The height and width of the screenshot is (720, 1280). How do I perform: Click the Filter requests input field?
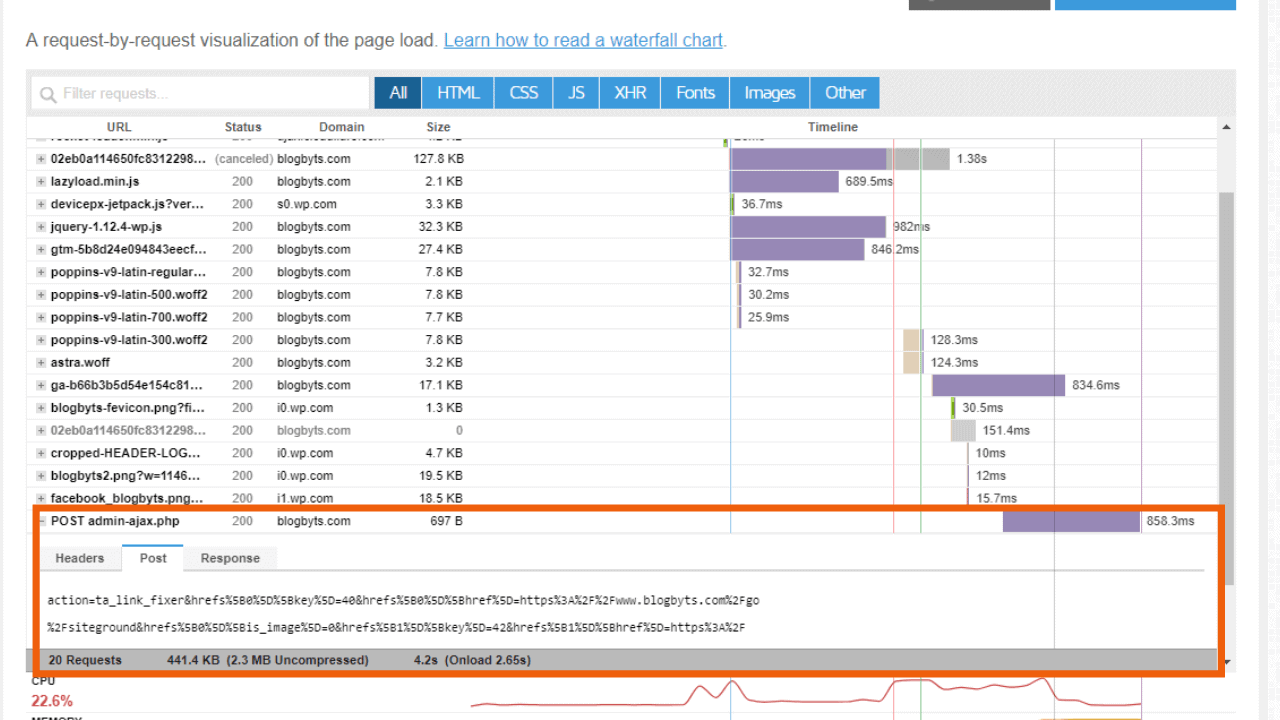pos(200,93)
